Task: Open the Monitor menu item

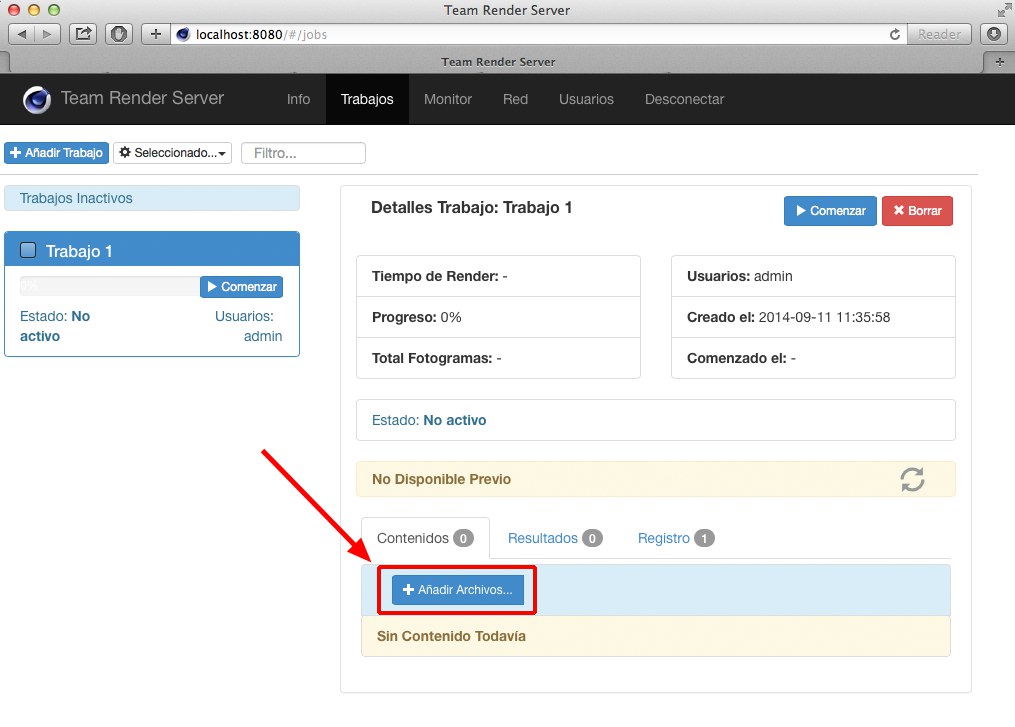Action: pyautogui.click(x=447, y=99)
